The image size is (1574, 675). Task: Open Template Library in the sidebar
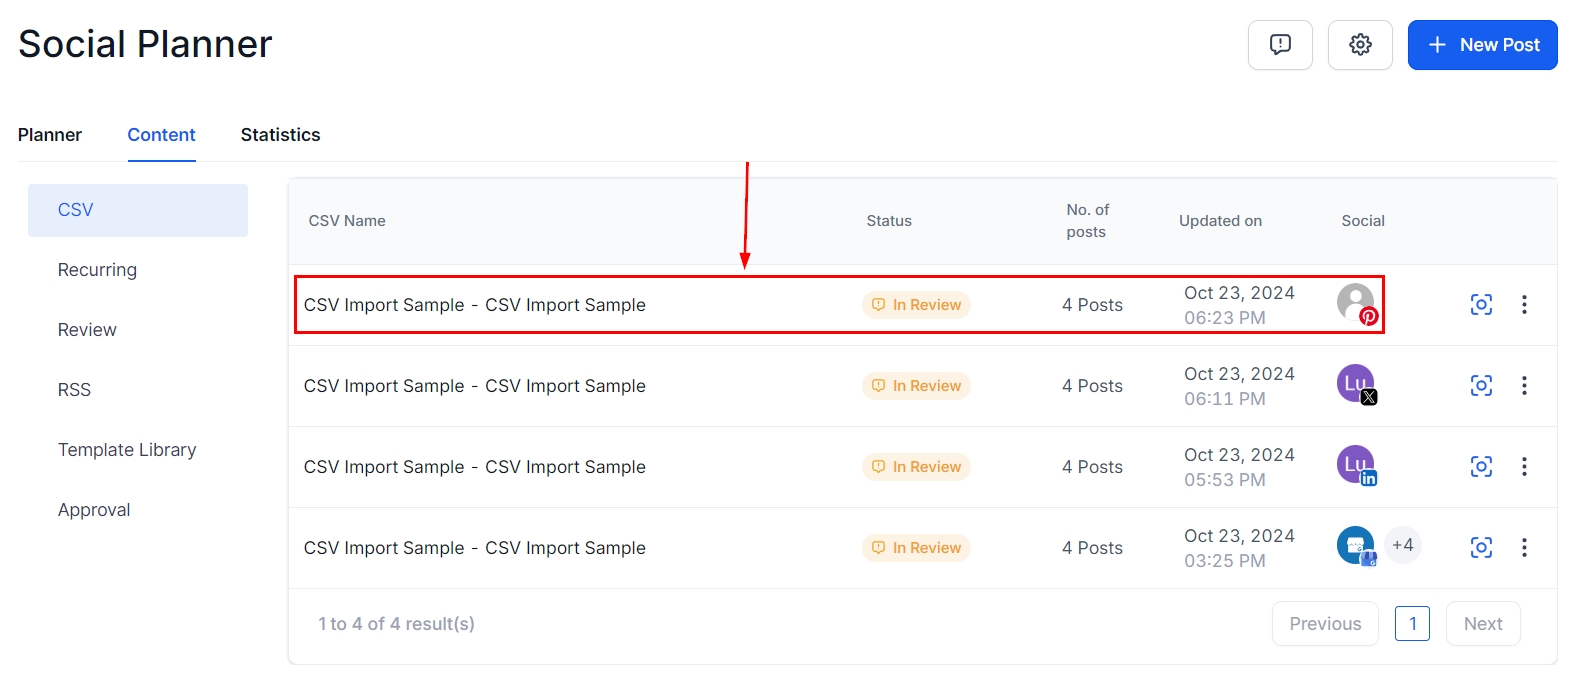point(127,450)
